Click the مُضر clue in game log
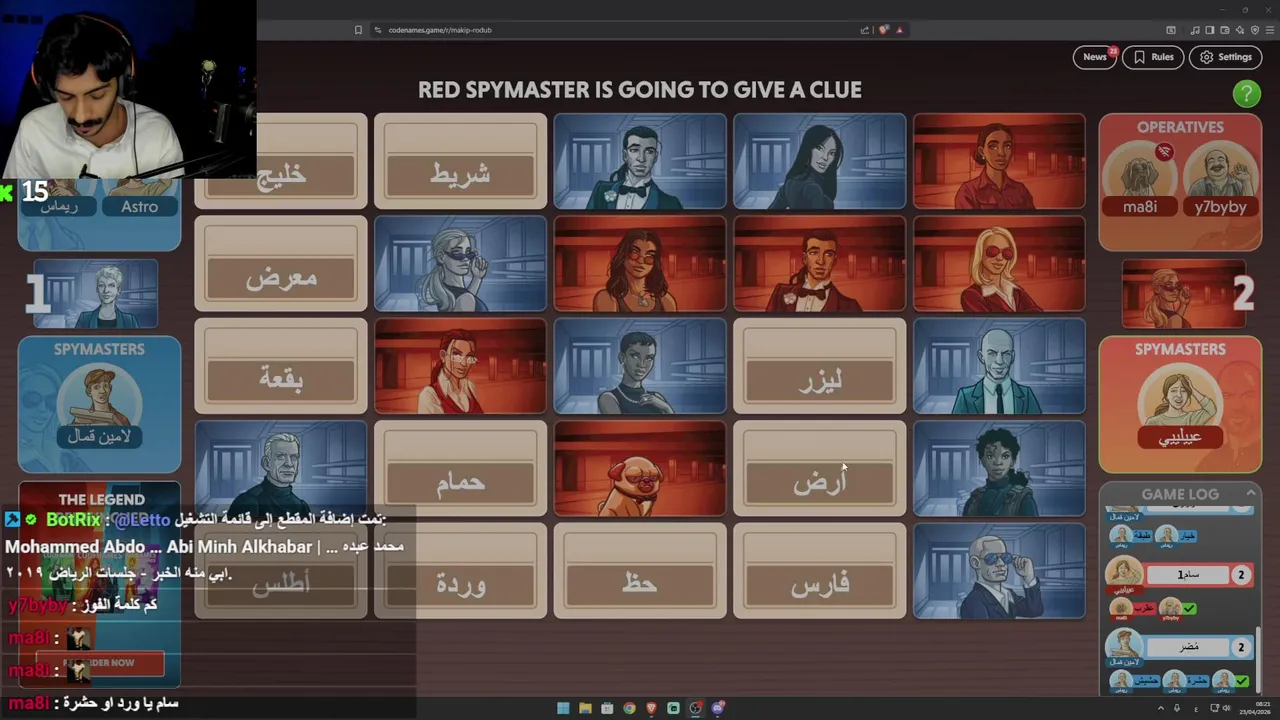The height and width of the screenshot is (720, 1280). [x=1188, y=647]
